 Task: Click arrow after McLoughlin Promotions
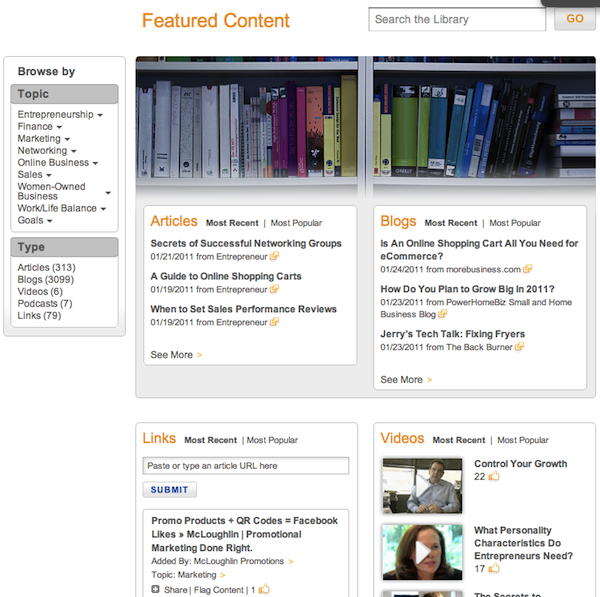[x=291, y=561]
